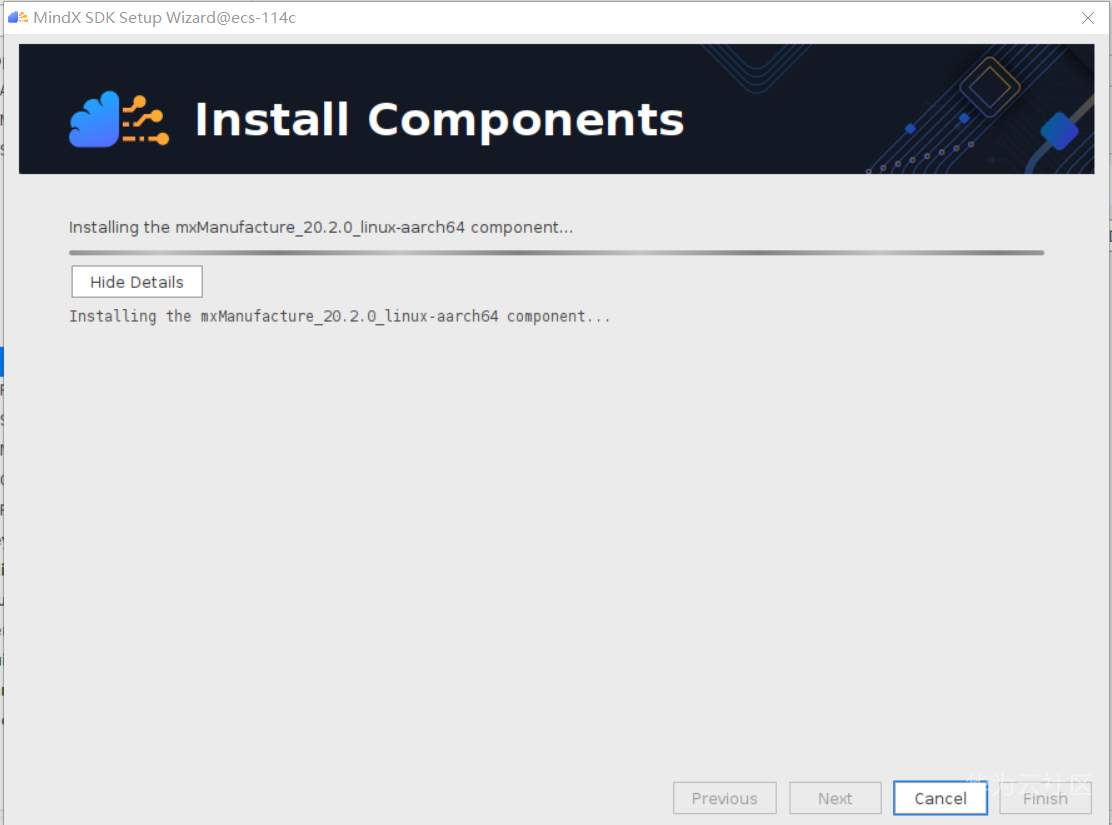Click the disabled Next button
The width and height of the screenshot is (1112, 825).
pos(835,798)
